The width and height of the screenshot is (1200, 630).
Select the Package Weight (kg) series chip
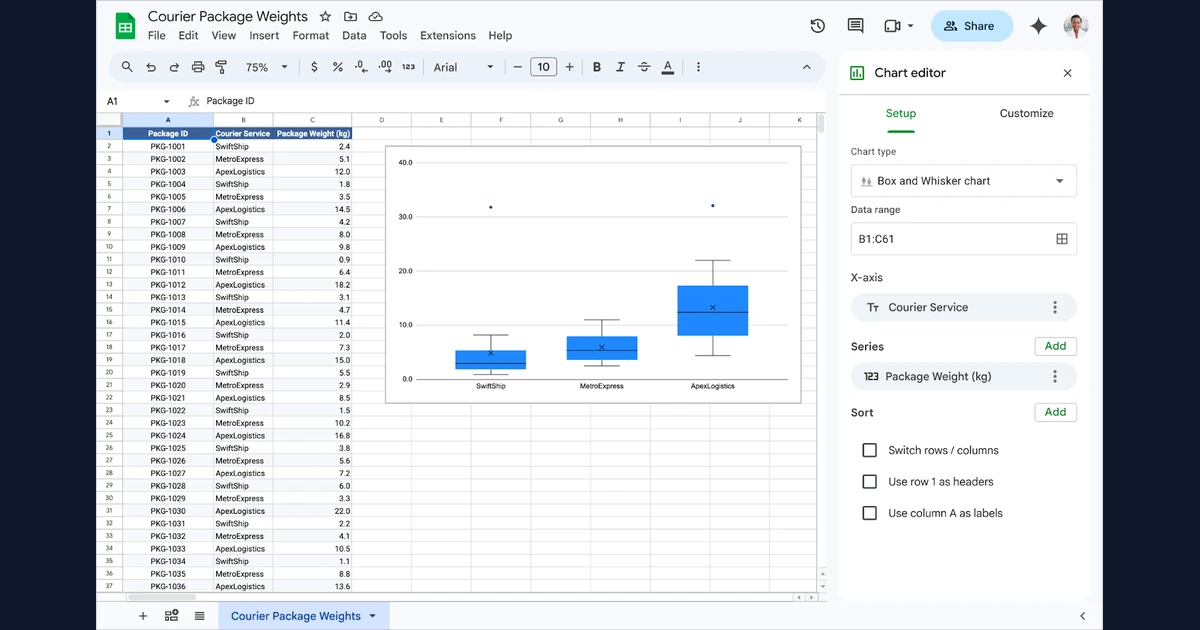click(963, 376)
